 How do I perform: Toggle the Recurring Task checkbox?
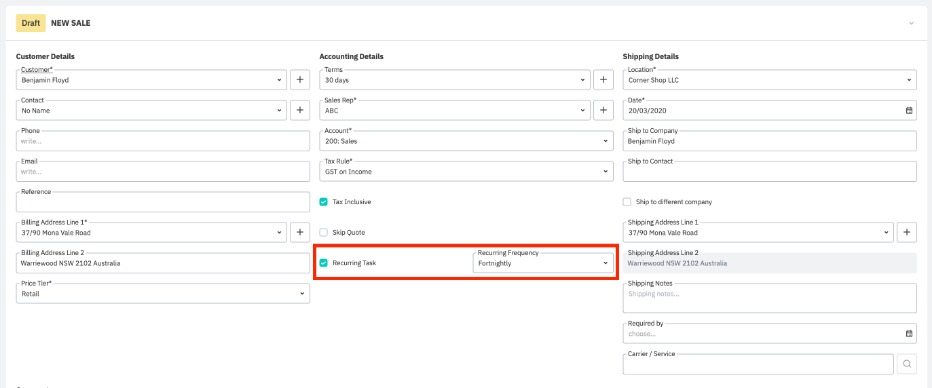(x=323, y=263)
